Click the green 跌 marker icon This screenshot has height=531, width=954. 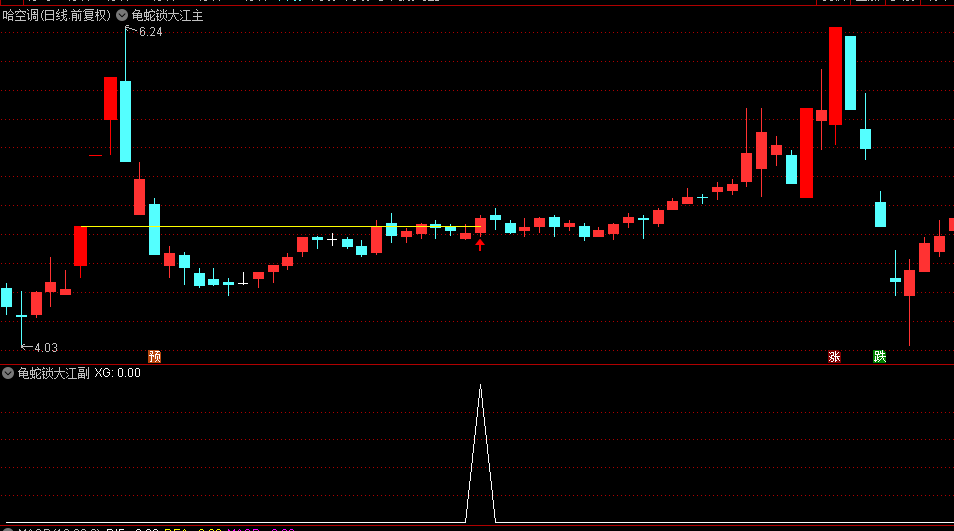point(879,356)
